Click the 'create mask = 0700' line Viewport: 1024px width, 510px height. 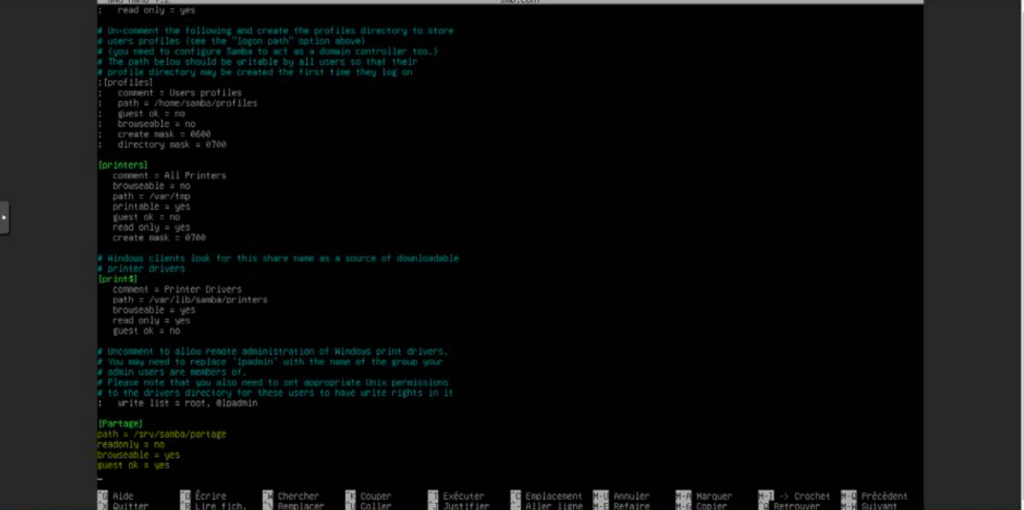coord(159,238)
